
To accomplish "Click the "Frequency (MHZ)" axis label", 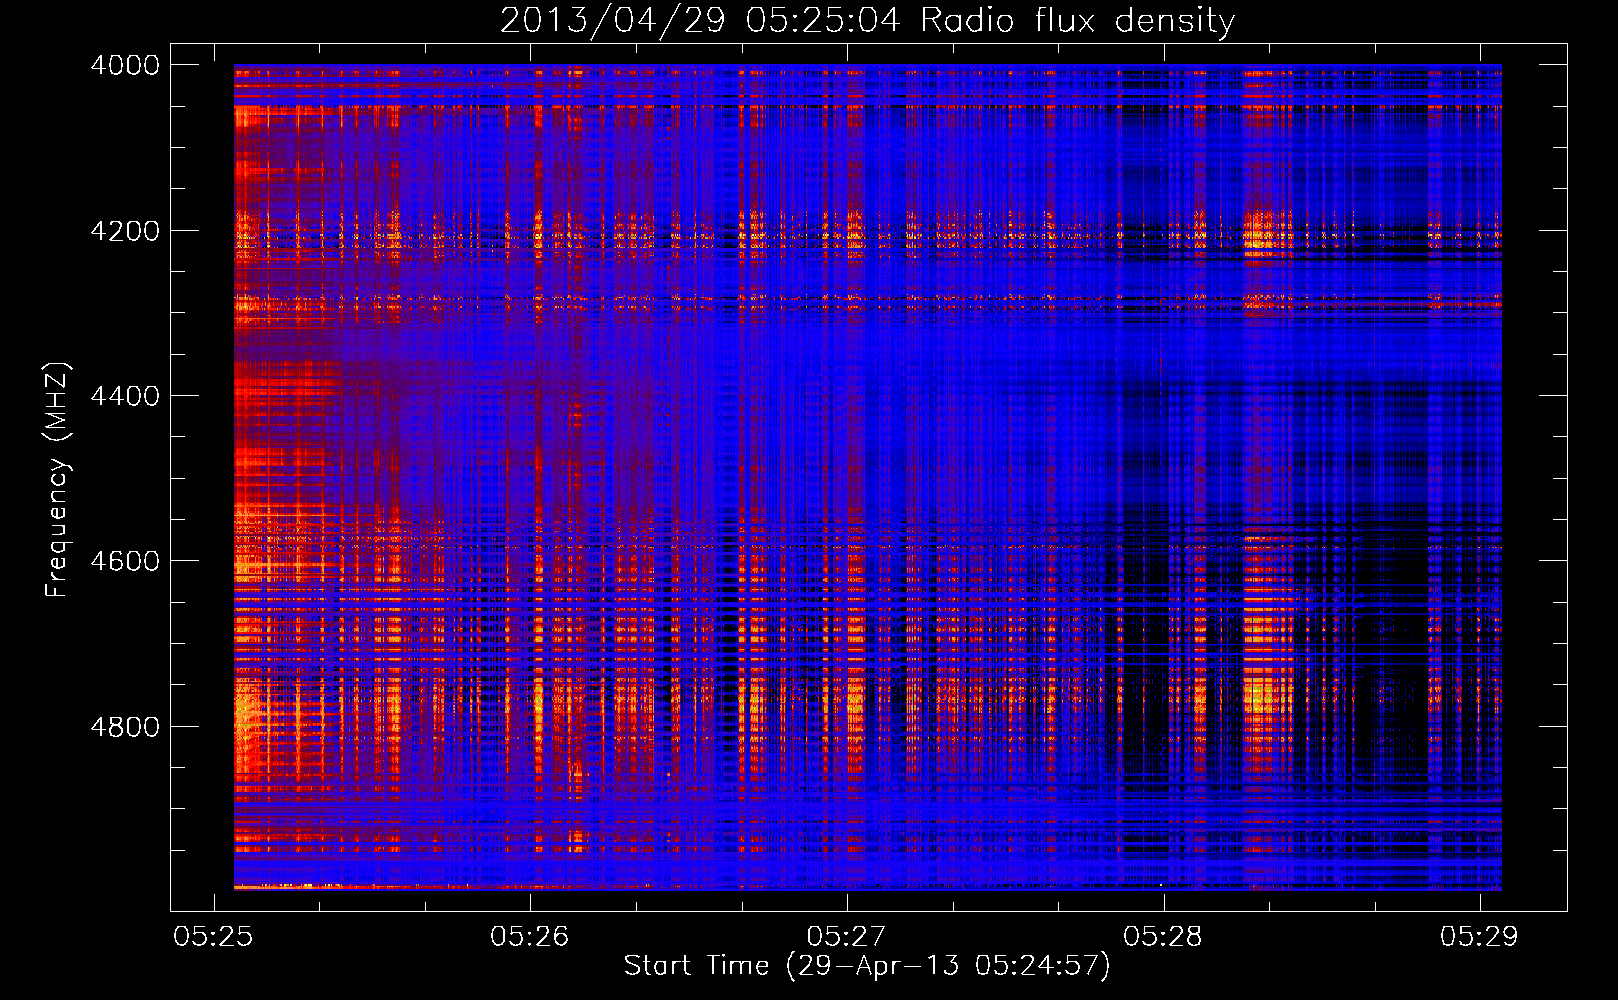I will (x=57, y=480).
